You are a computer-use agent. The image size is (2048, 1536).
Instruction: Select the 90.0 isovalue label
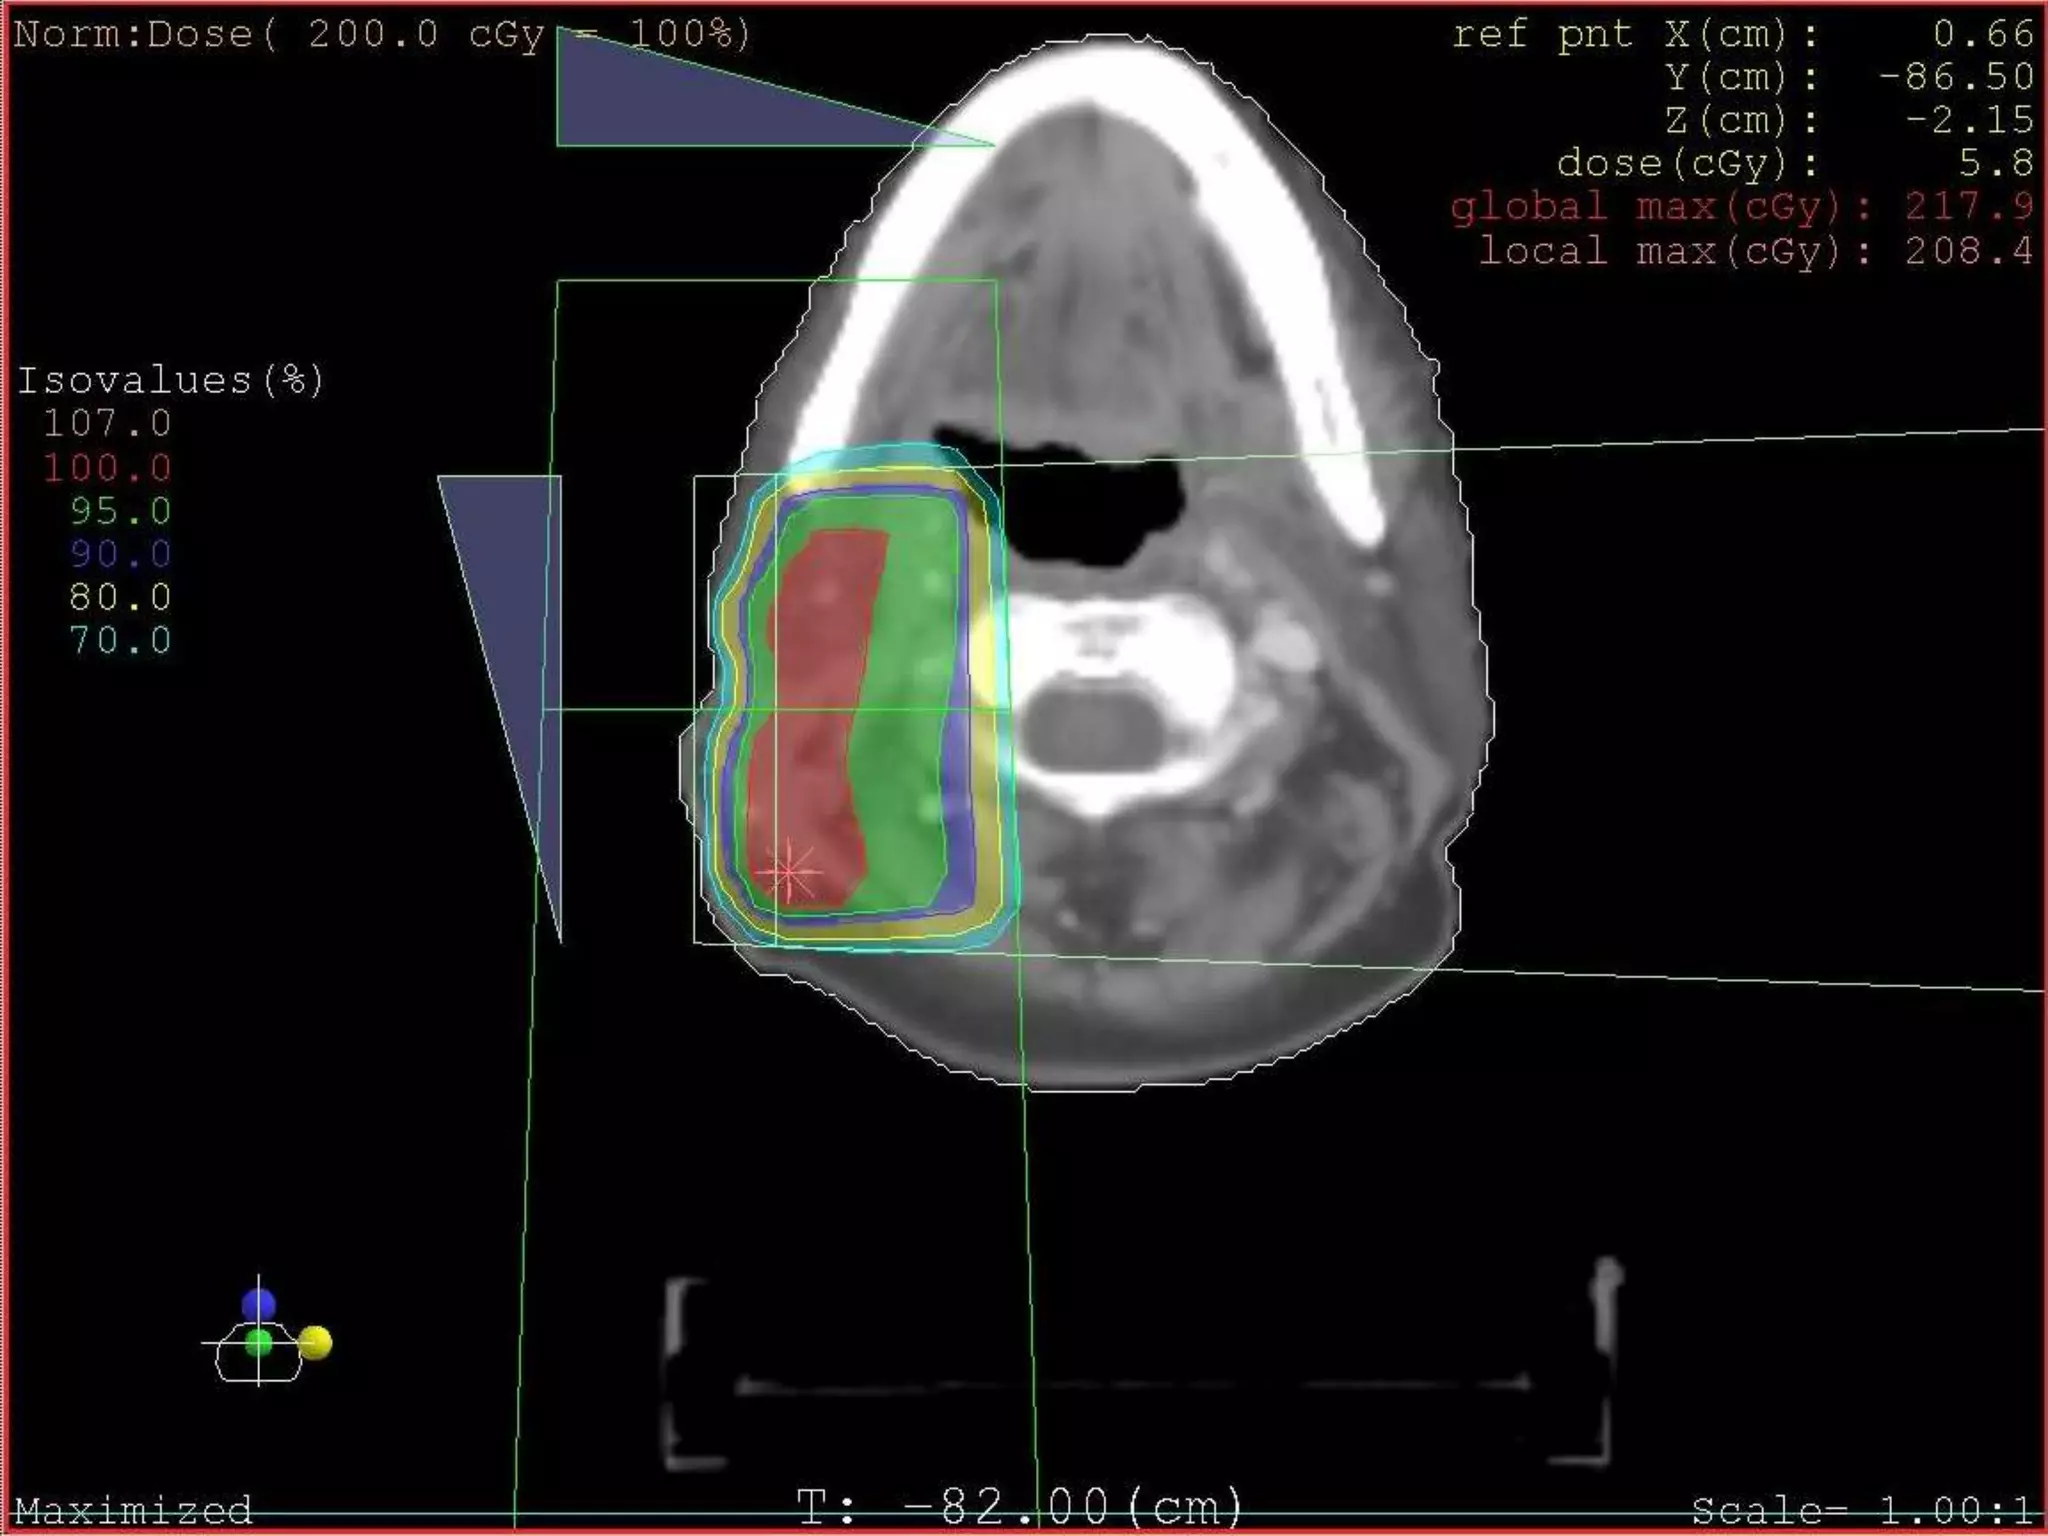point(120,554)
